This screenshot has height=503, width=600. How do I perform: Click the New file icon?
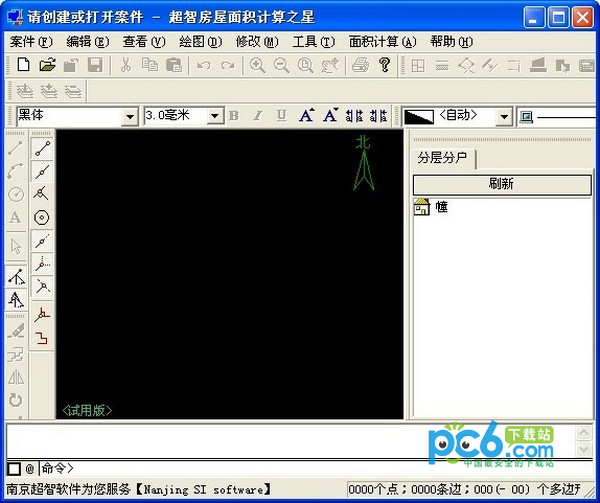pyautogui.click(x=23, y=65)
